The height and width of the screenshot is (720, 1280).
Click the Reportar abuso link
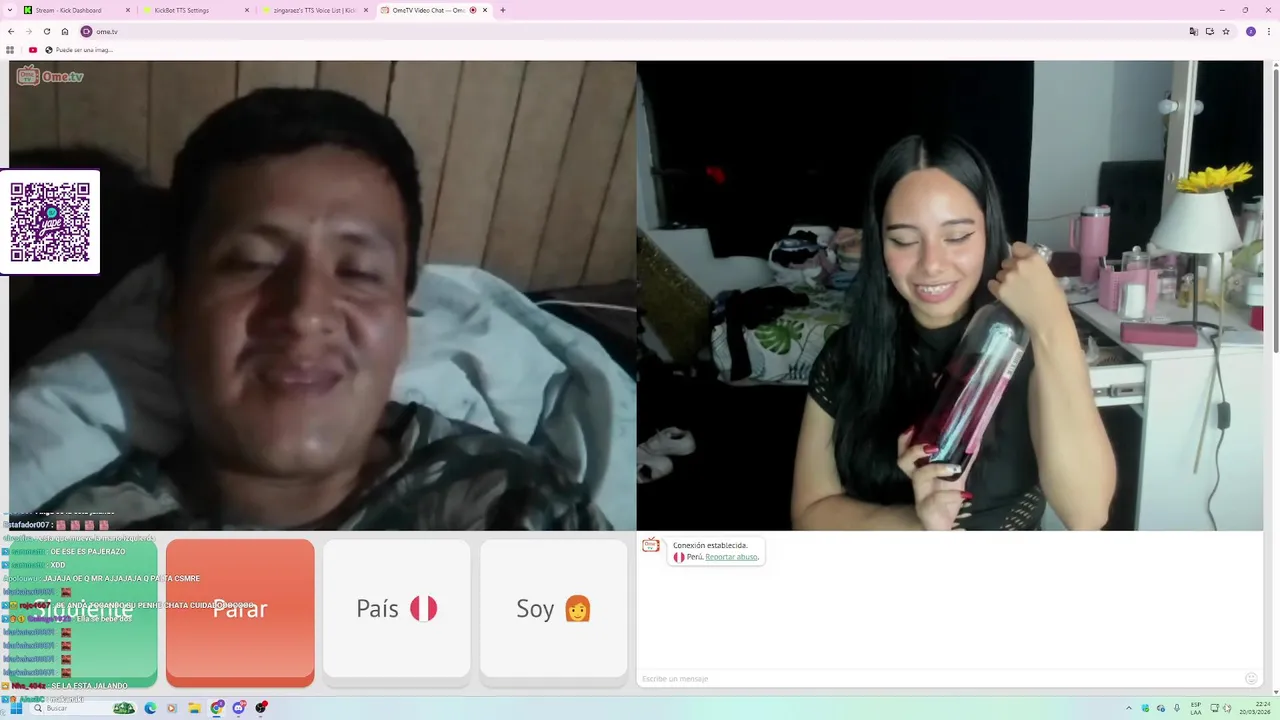[x=731, y=557]
